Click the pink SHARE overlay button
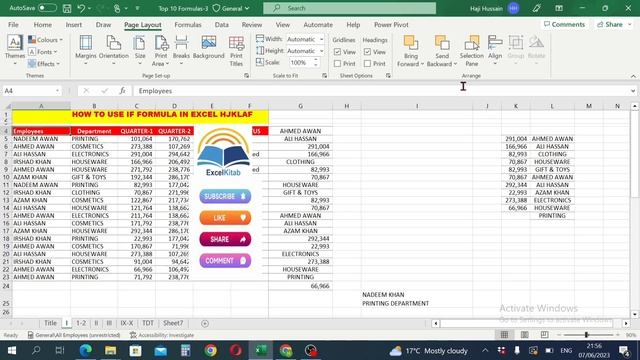Image resolution: width=640 pixels, height=360 pixels. tap(225, 239)
